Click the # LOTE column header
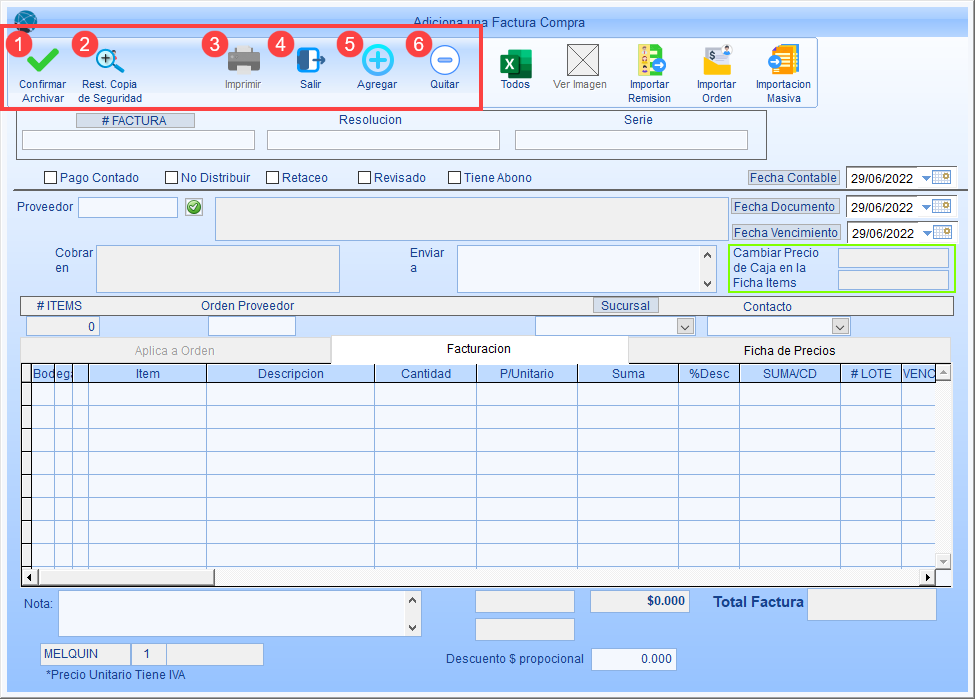975x699 pixels. (x=871, y=374)
